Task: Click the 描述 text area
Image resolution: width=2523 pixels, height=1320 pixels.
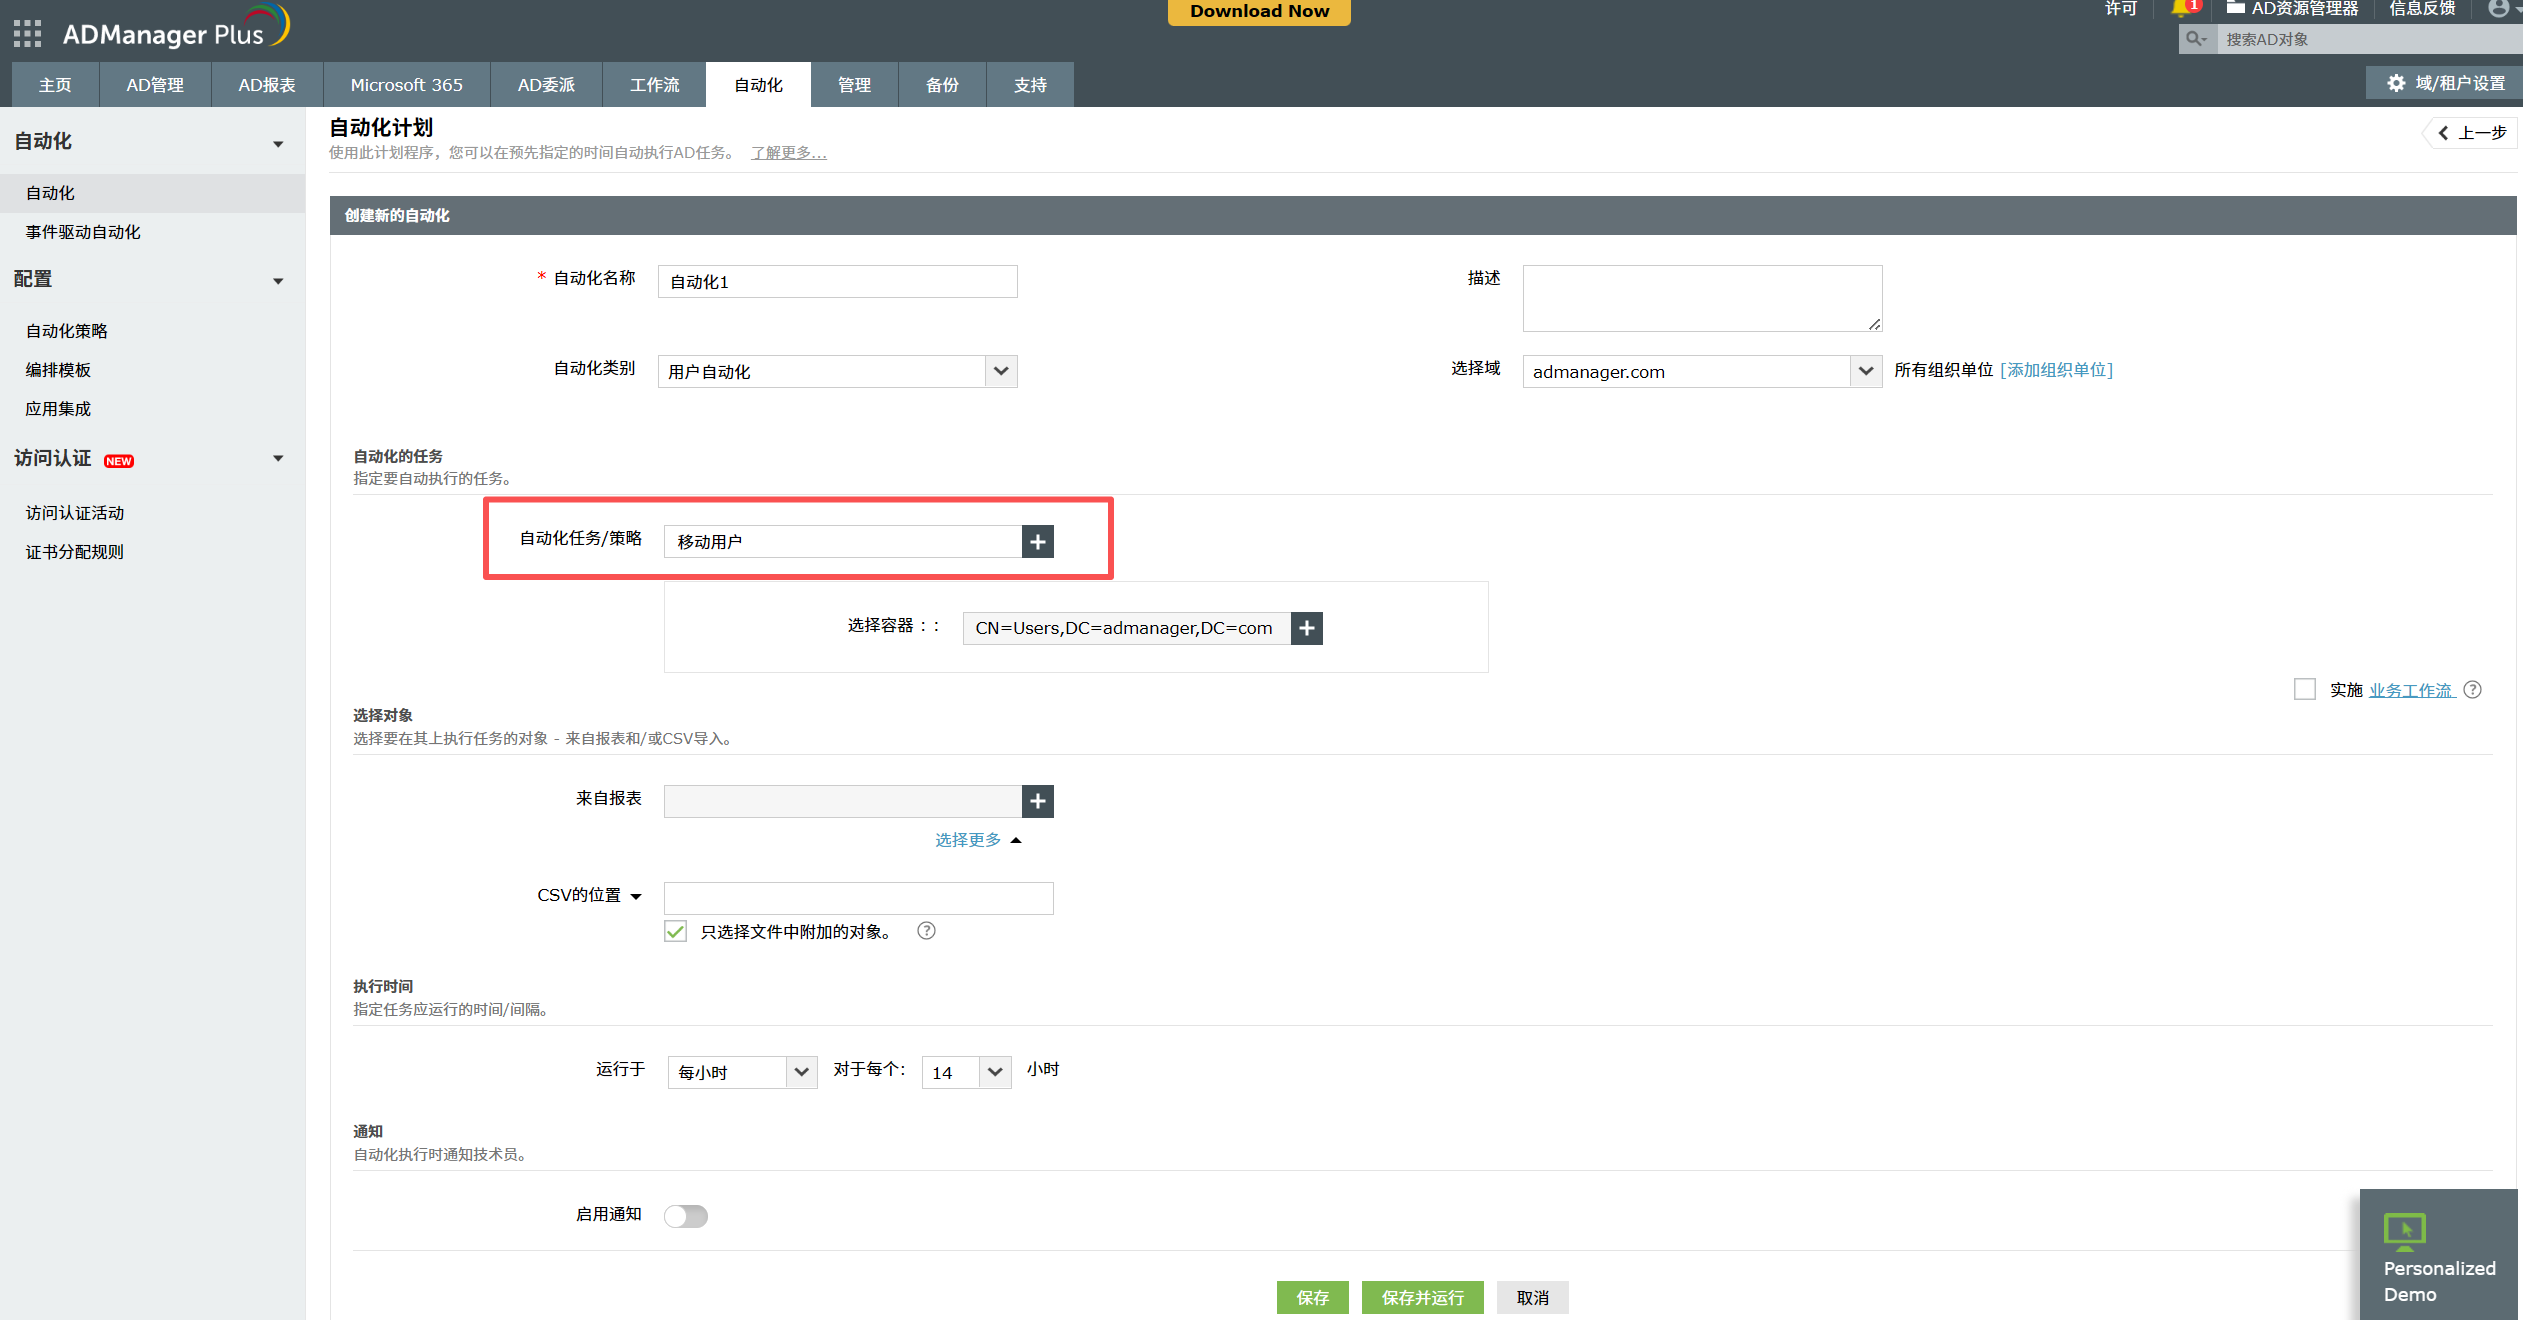Action: (x=1702, y=298)
